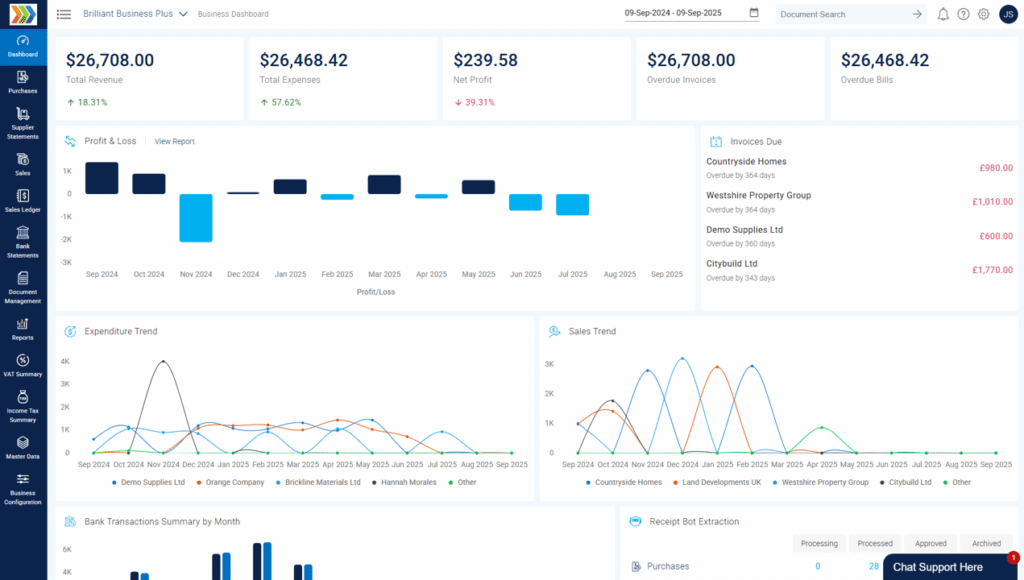The image size is (1024, 580).
Task: Select the Archived column header
Action: pyautogui.click(x=986, y=543)
